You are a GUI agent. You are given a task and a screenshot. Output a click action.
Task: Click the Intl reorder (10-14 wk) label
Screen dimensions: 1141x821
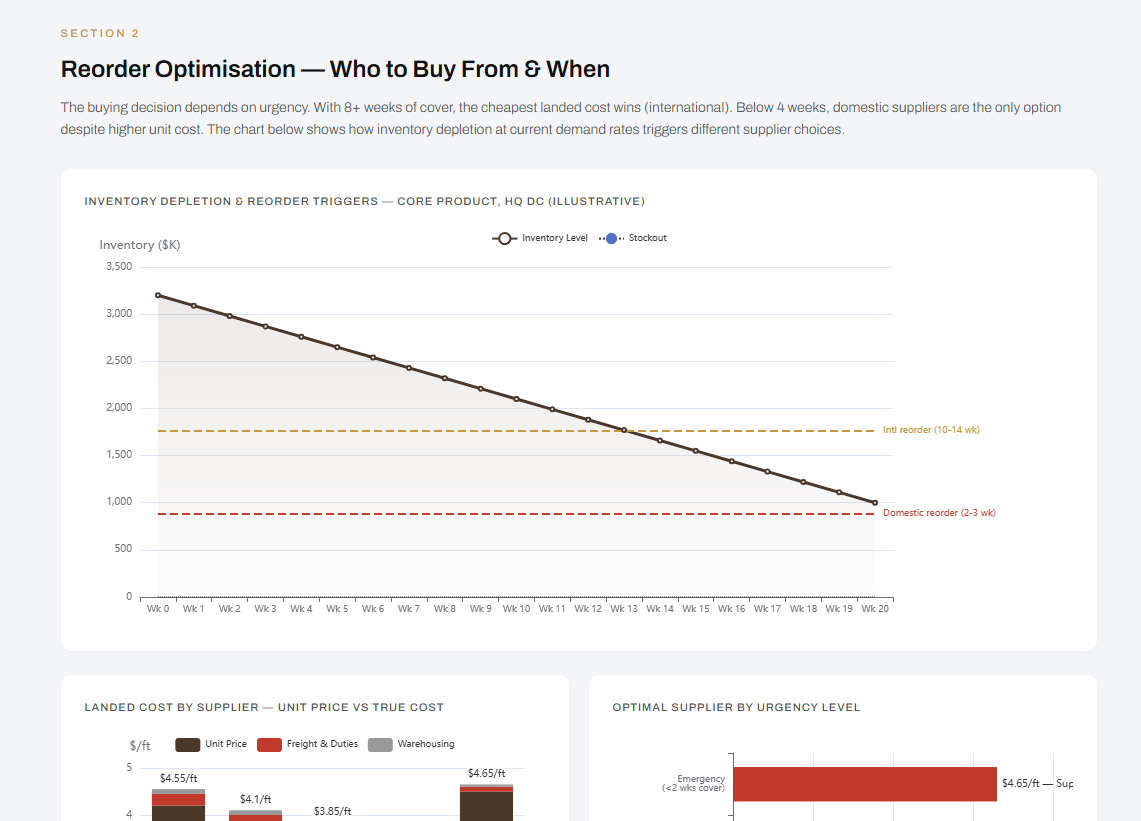pos(931,430)
